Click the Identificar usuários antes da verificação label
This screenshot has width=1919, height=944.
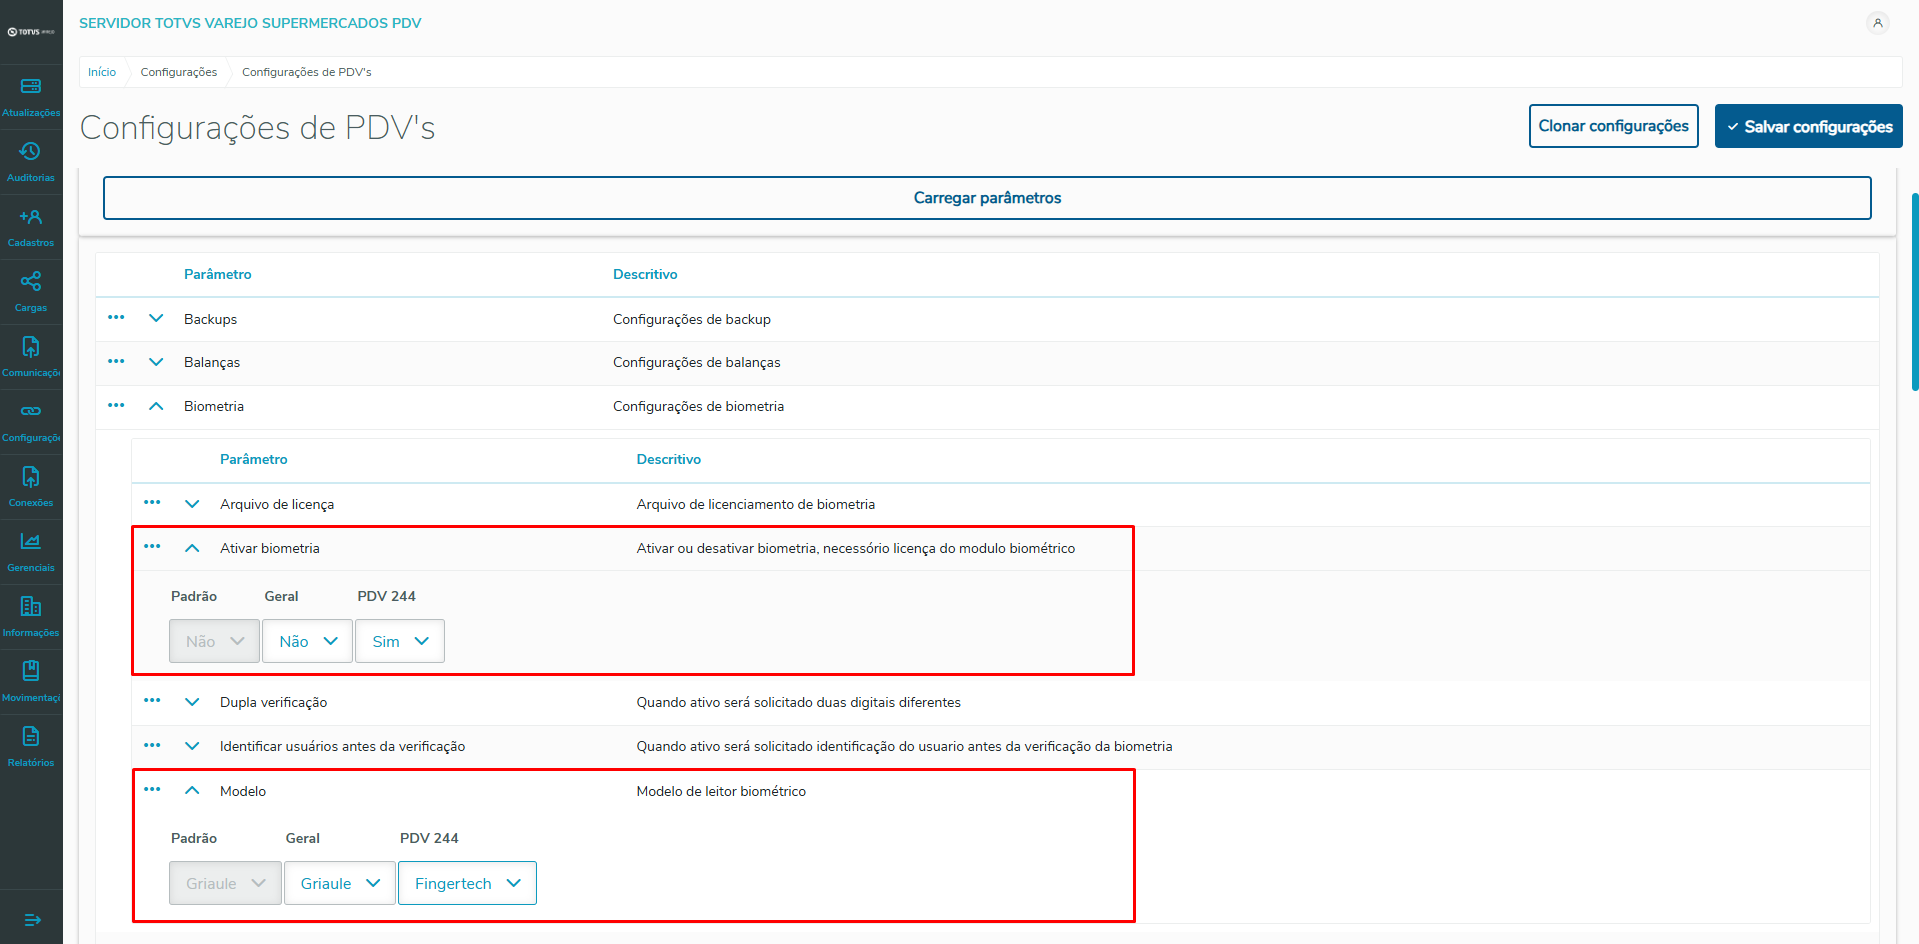point(343,746)
